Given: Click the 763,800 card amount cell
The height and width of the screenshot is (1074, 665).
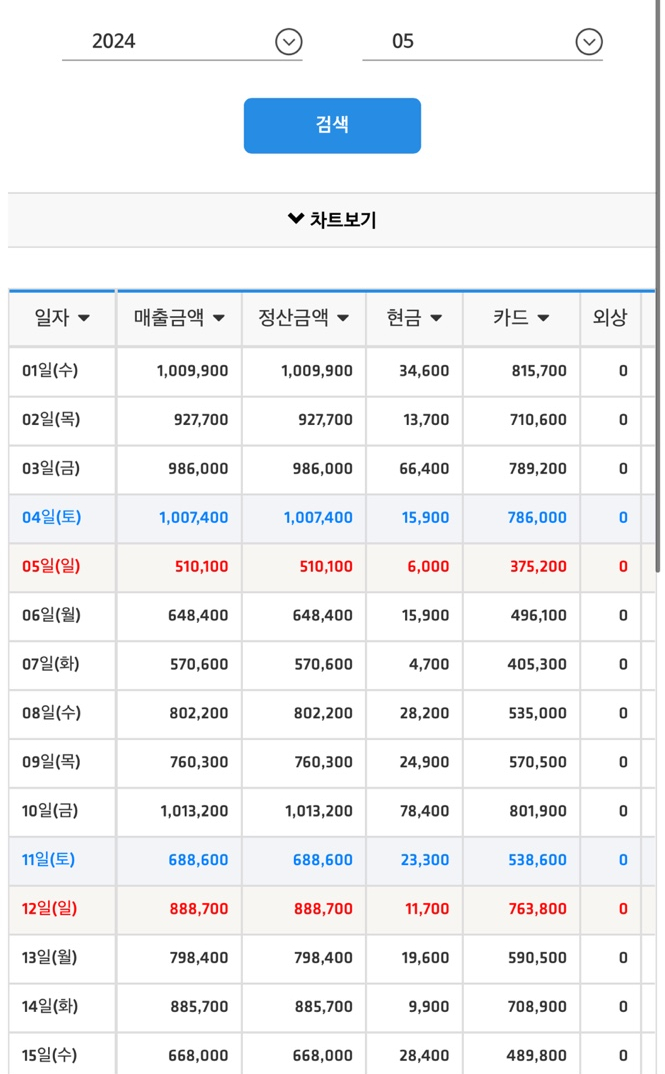Looking at the screenshot, I should tap(538, 909).
